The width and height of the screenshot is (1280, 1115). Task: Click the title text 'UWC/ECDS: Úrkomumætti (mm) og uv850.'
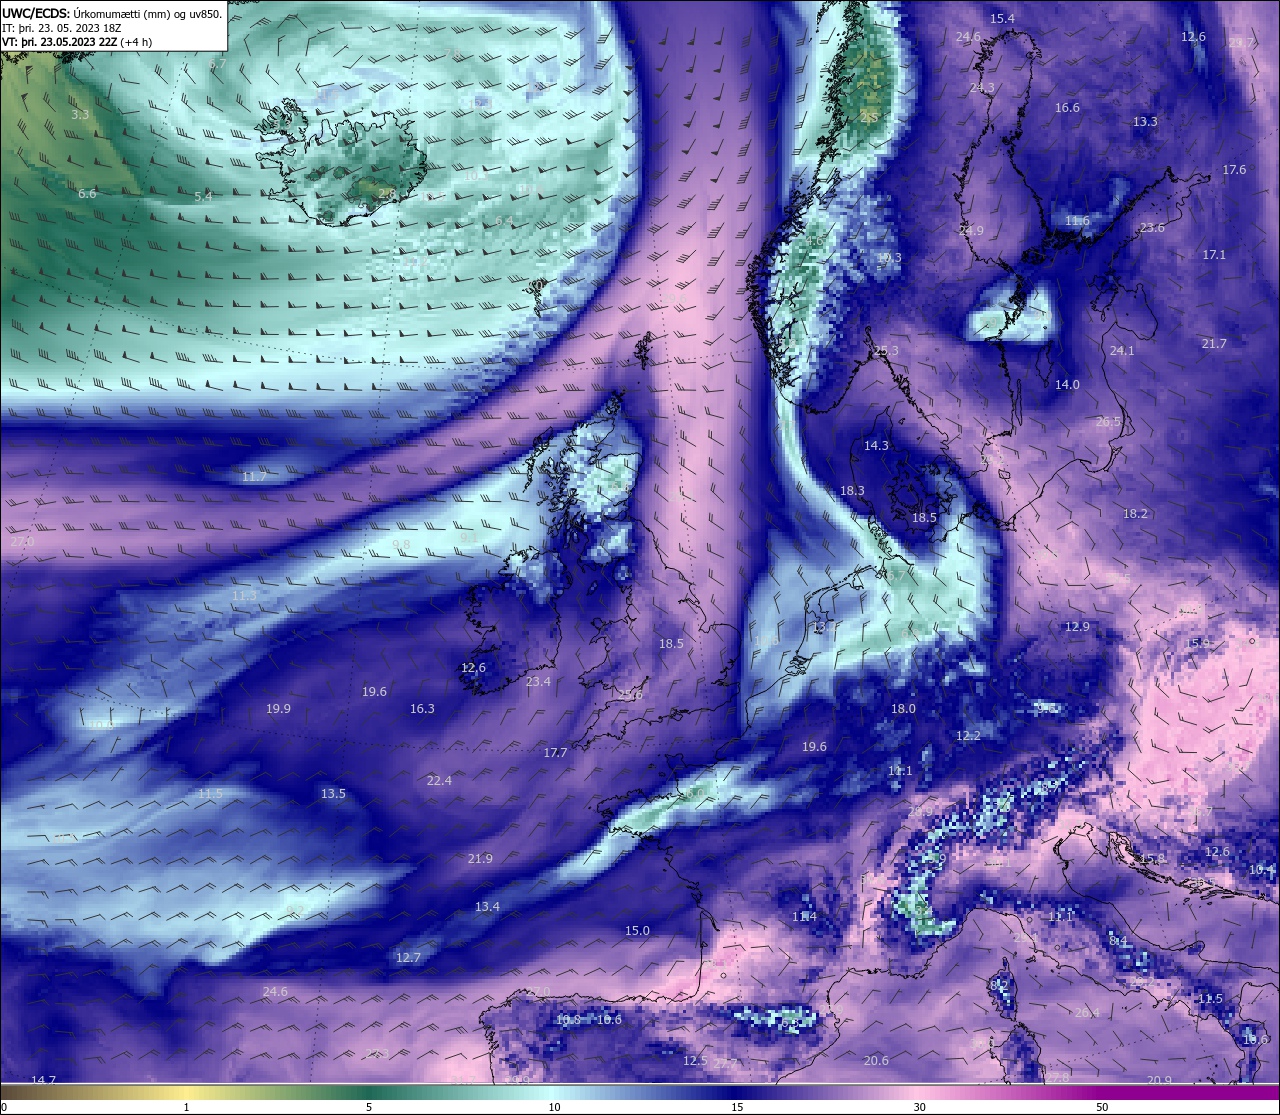pos(112,14)
